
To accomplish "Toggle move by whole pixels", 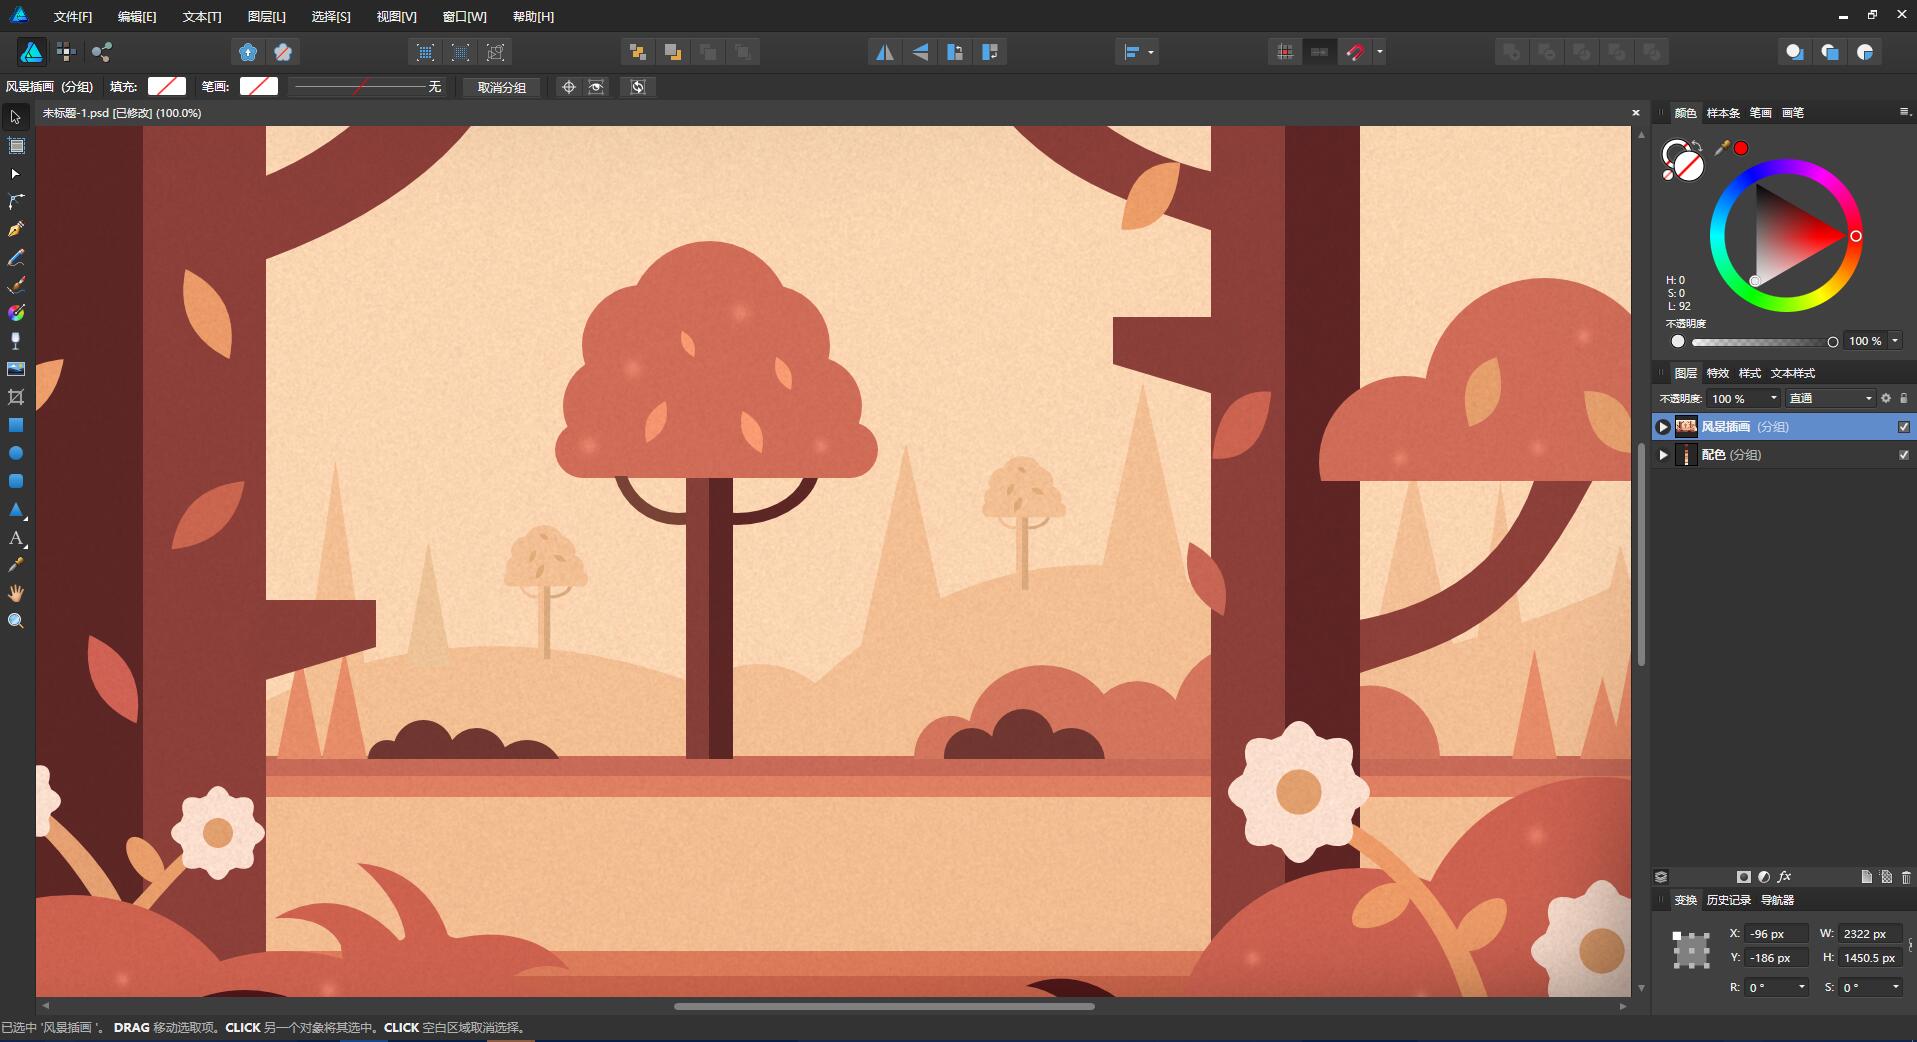I will point(1320,52).
